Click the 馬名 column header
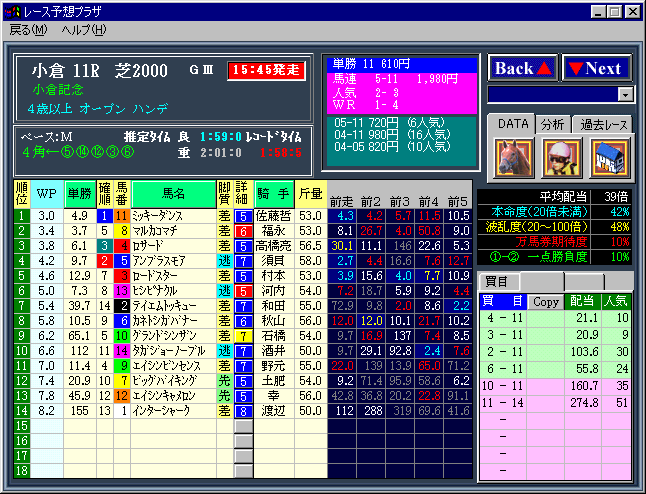Screen dimensions: 646x494 coord(173,193)
